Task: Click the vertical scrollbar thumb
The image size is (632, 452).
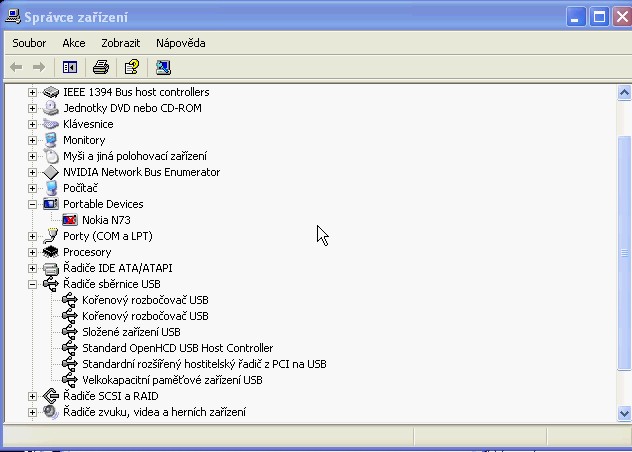Action: click(624, 252)
